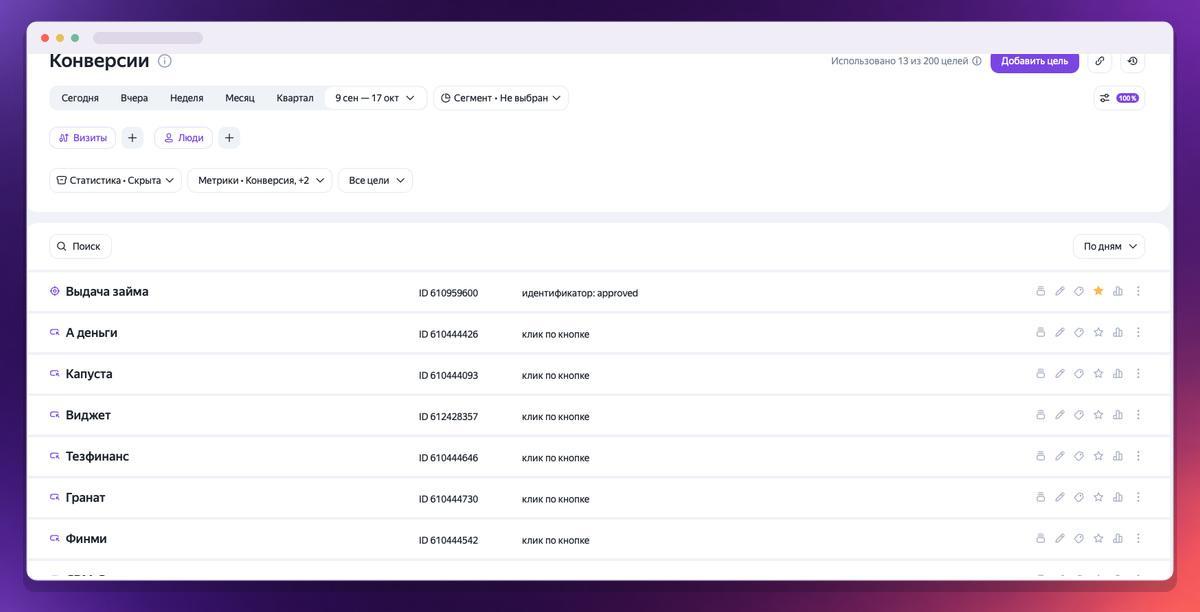Image resolution: width=1200 pixels, height=612 pixels.
Task: Edit the Гранат goal with pencil icon
Action: pos(1060,497)
